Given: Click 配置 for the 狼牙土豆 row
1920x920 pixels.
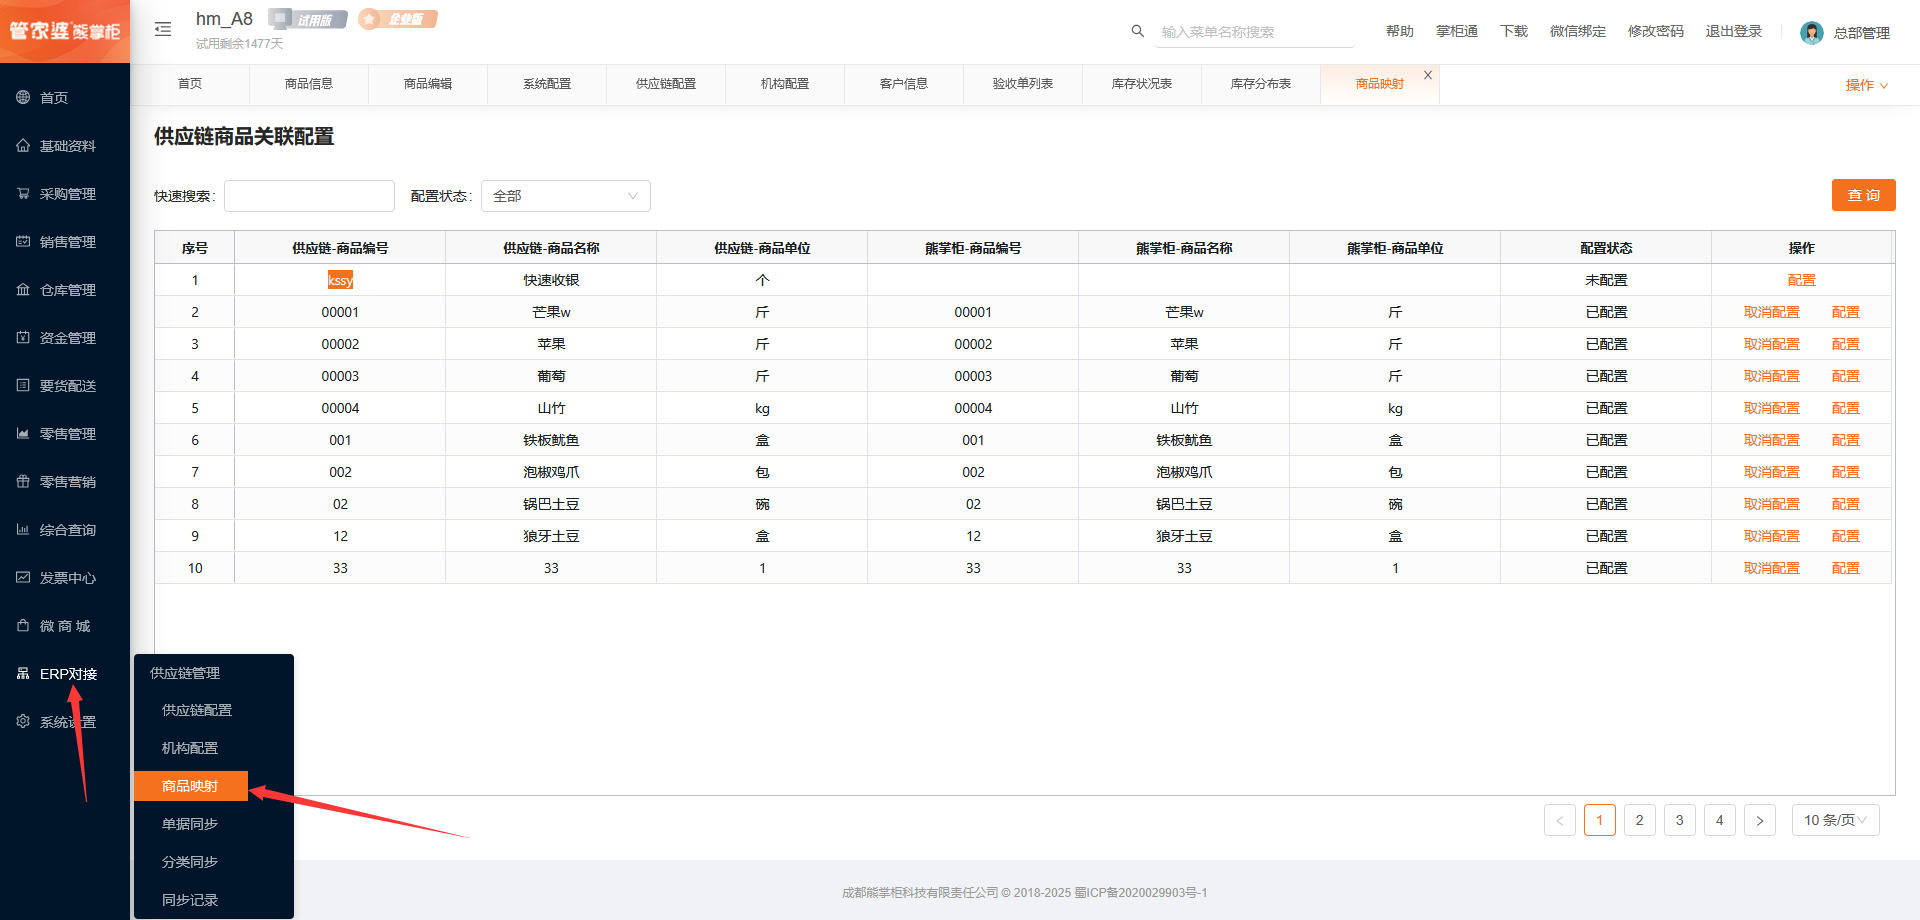Looking at the screenshot, I should point(1846,536).
